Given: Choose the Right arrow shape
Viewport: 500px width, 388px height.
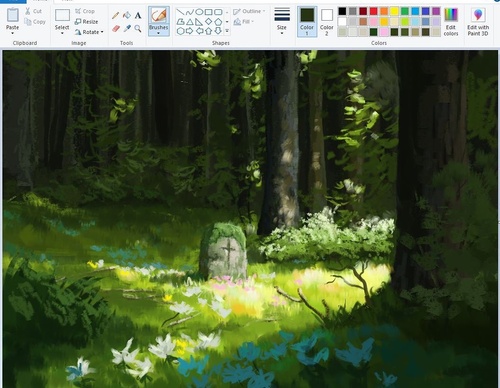Looking at the screenshot, I should 189,31.
